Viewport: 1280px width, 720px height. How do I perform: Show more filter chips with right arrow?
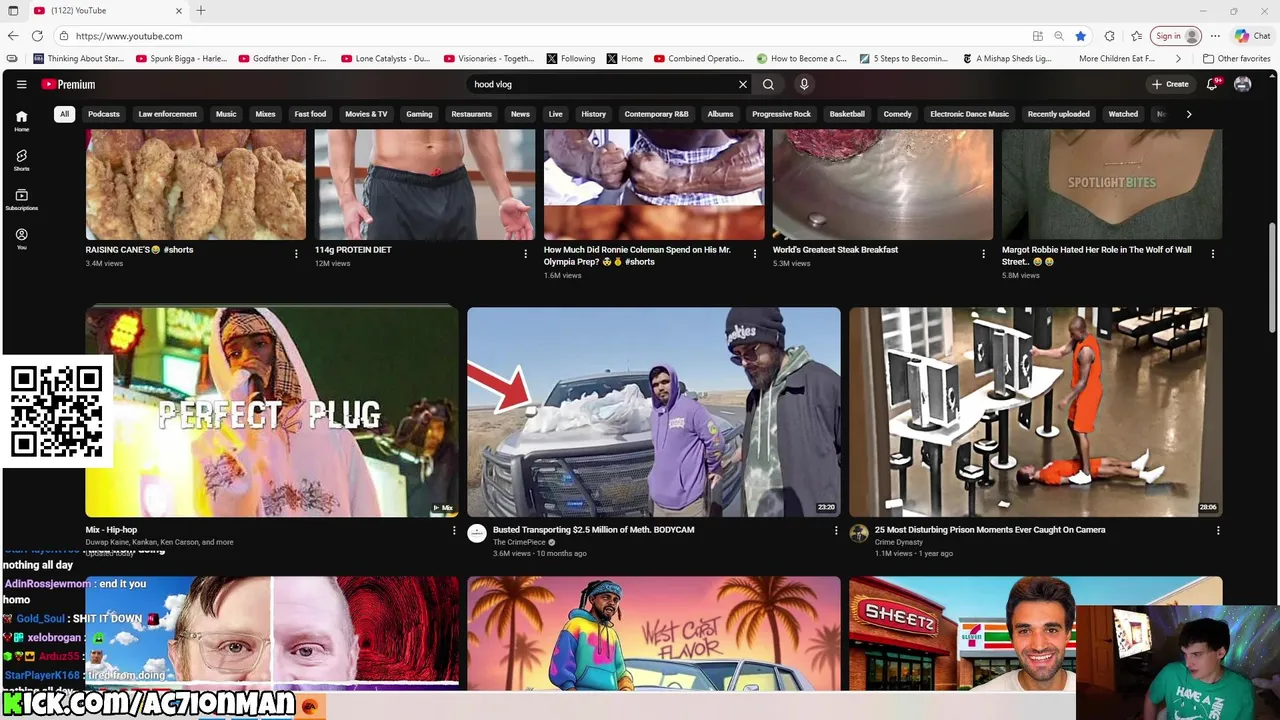click(1188, 114)
